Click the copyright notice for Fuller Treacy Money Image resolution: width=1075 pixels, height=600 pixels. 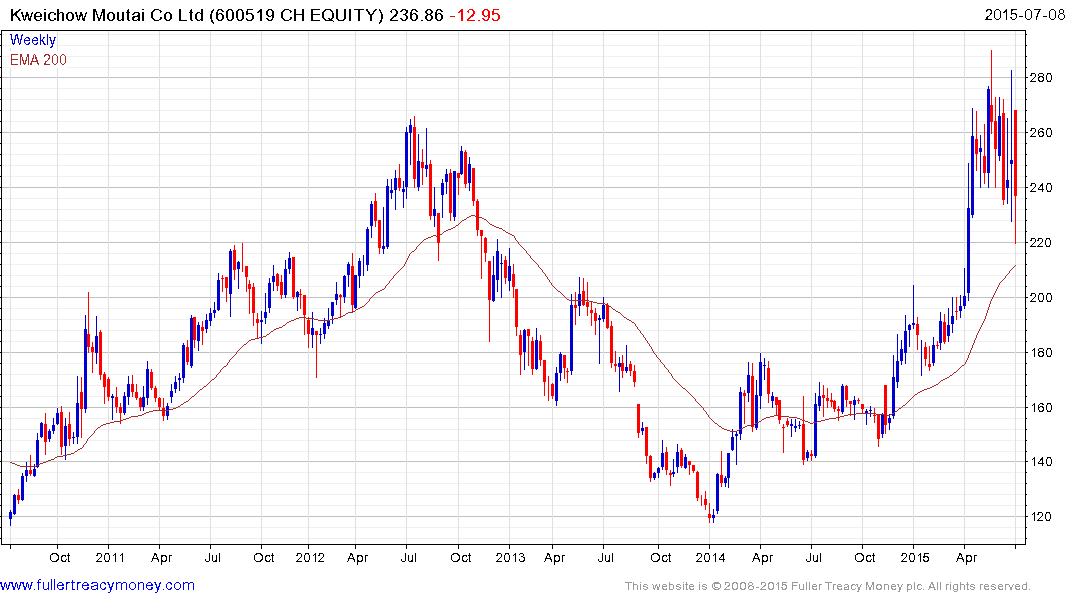828,586
